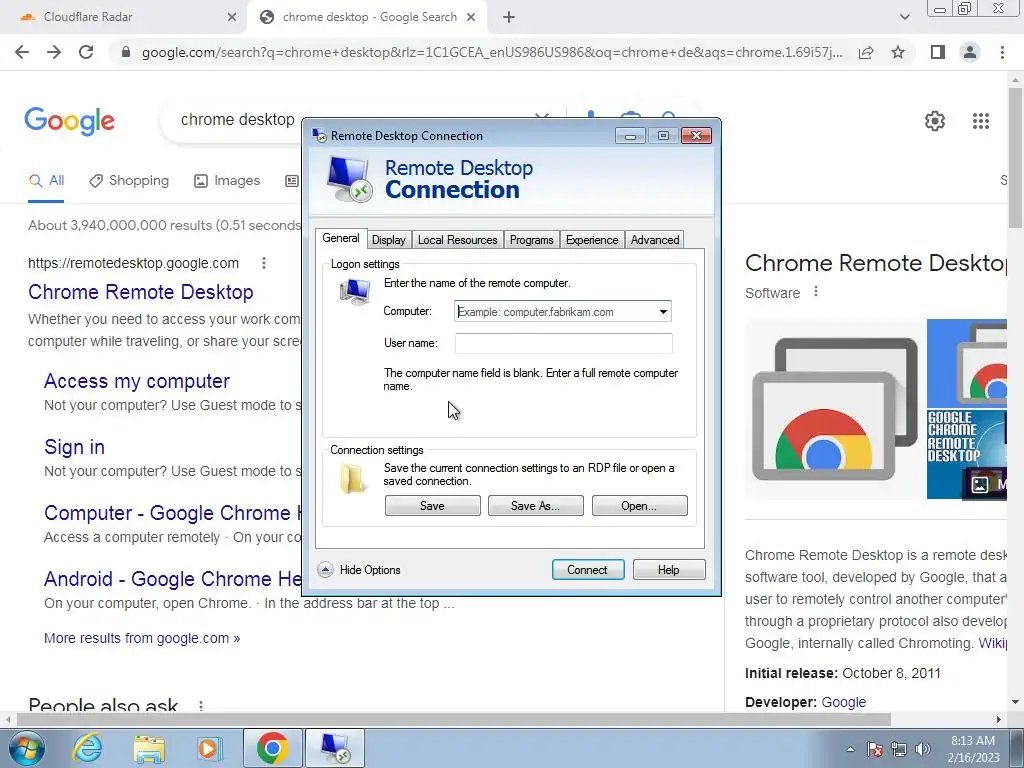Click the horizontal scrollbar at page bottom
Screen dimensions: 1024x768
pyautogui.click(x=454, y=719)
